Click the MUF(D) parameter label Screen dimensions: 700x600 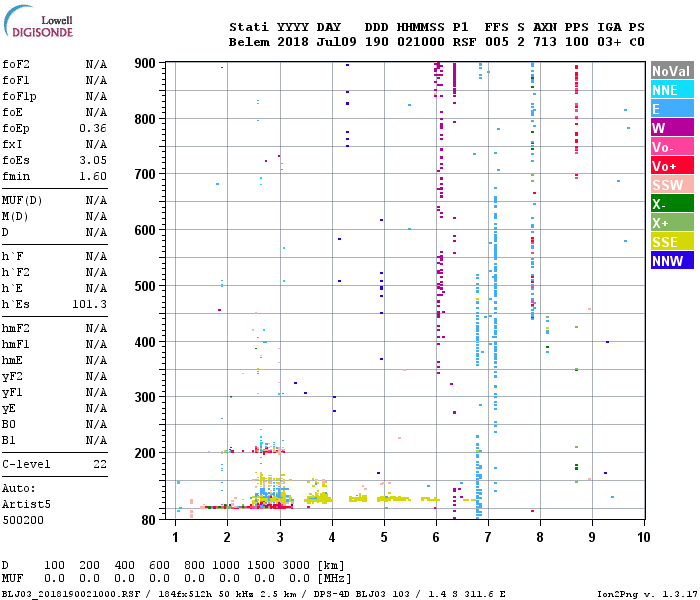coord(22,200)
